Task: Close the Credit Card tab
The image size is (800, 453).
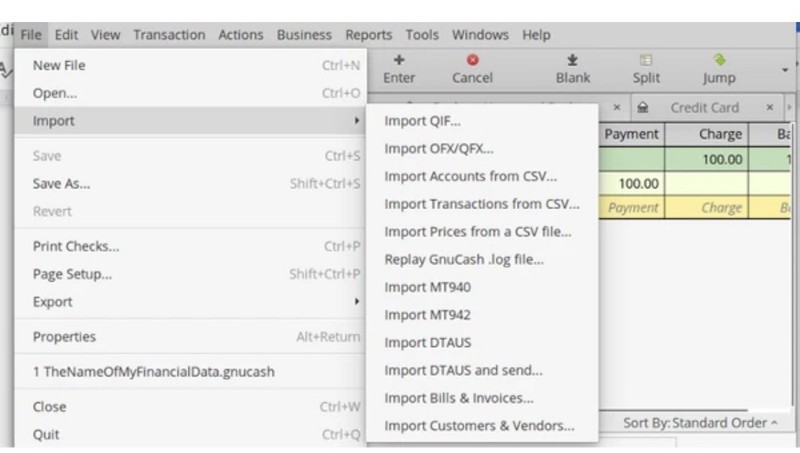Action: pyautogui.click(x=770, y=107)
